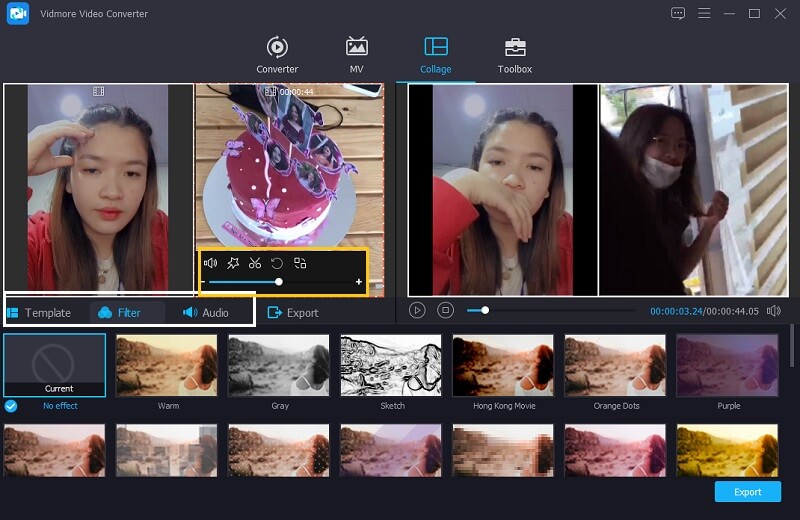
Task: Toggle the preview volume speaker icon
Action: 773,311
